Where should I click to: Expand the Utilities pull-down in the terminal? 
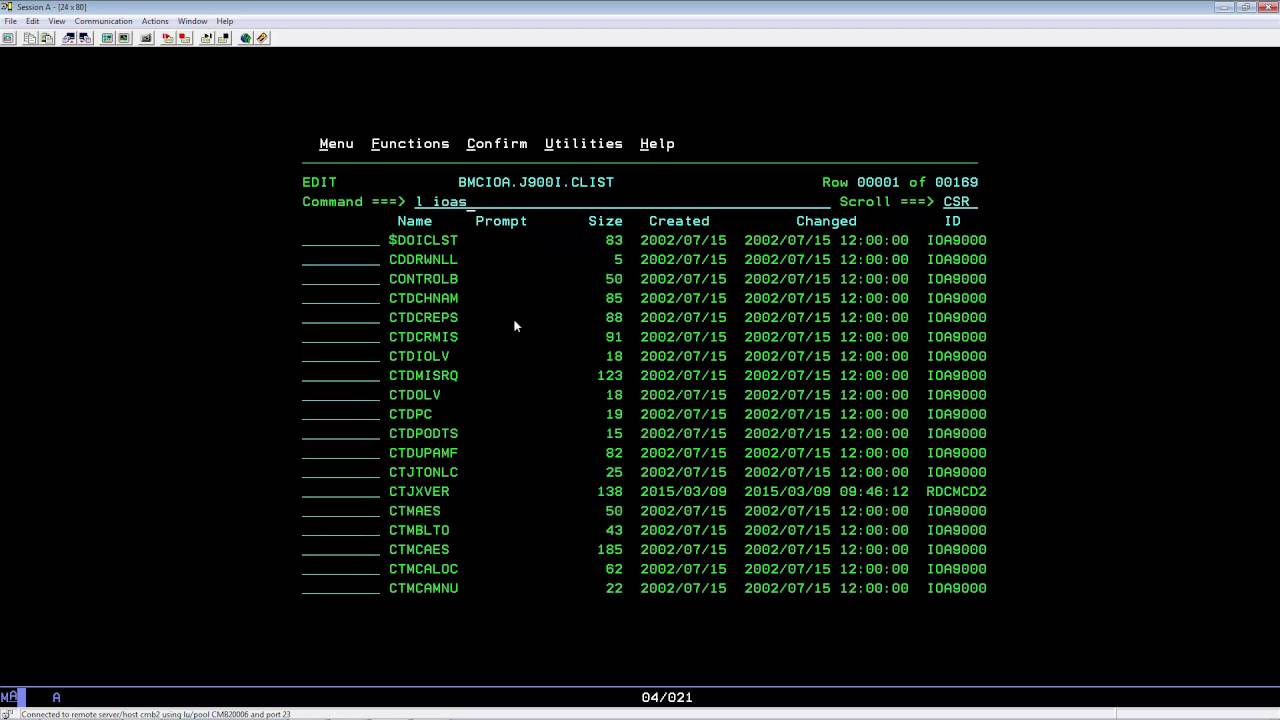583,144
